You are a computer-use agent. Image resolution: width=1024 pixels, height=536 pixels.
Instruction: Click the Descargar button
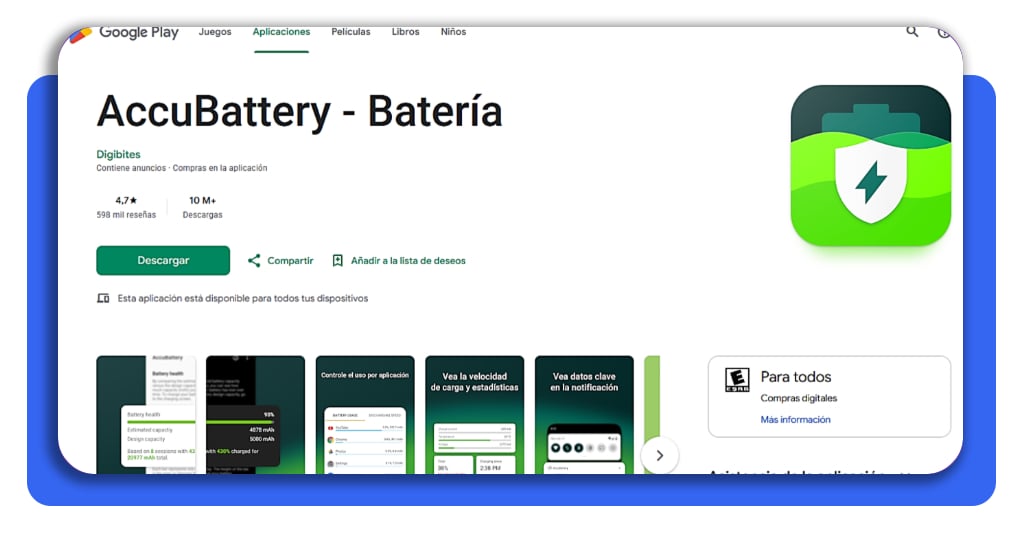163,260
